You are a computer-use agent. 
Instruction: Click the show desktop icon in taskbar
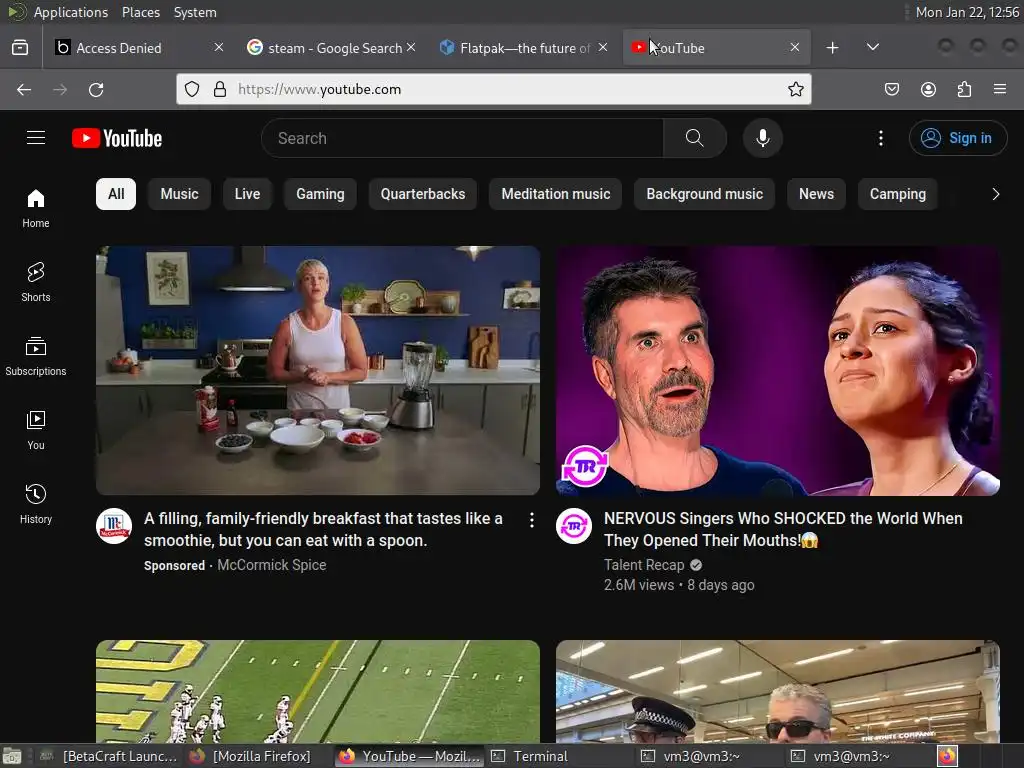tap(12, 756)
